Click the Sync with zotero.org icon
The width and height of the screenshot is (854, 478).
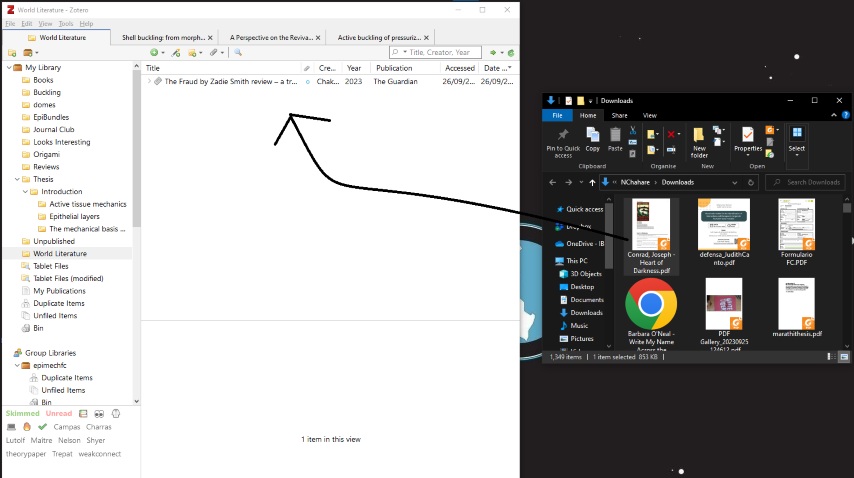[x=510, y=52]
